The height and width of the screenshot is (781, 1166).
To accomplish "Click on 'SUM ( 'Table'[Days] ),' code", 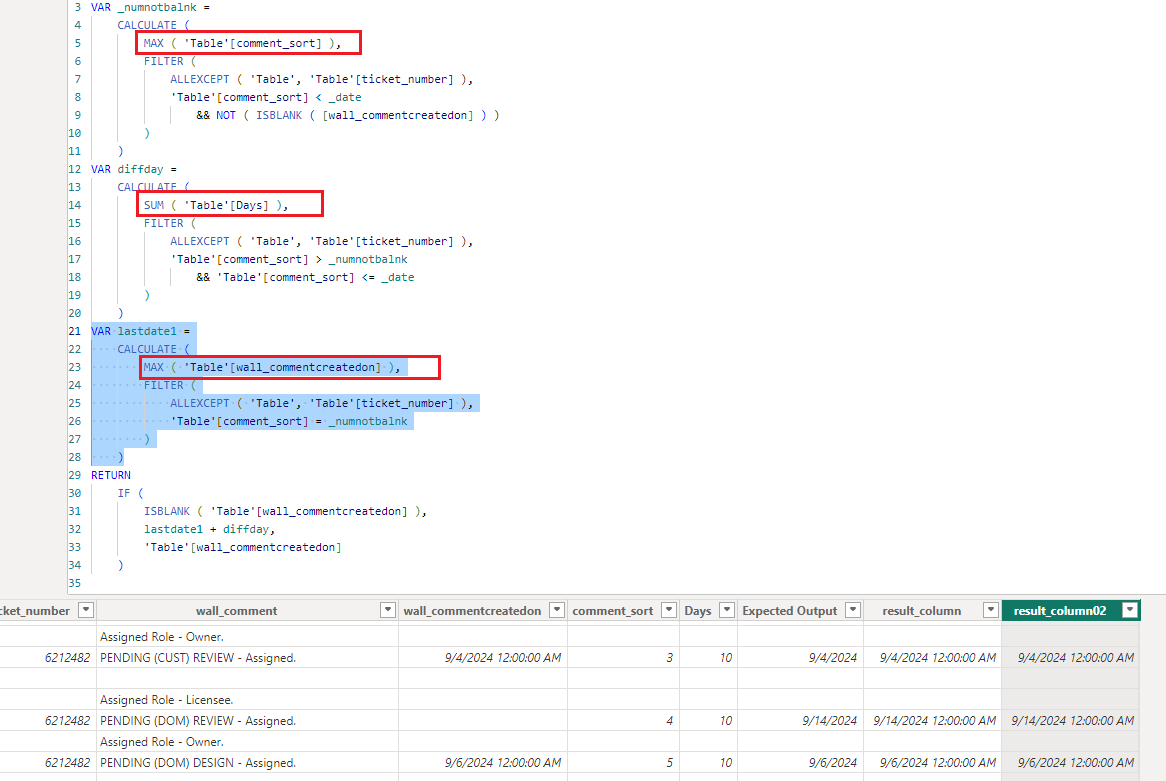I will (216, 205).
